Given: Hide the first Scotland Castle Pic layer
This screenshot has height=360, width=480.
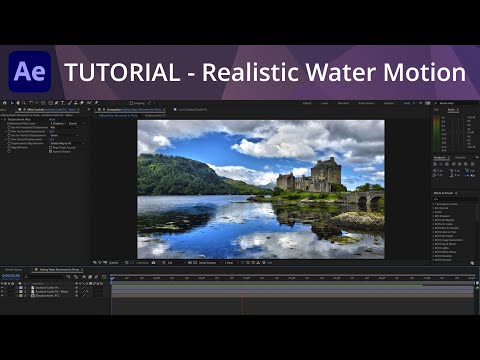Looking at the screenshot, I should (2, 288).
